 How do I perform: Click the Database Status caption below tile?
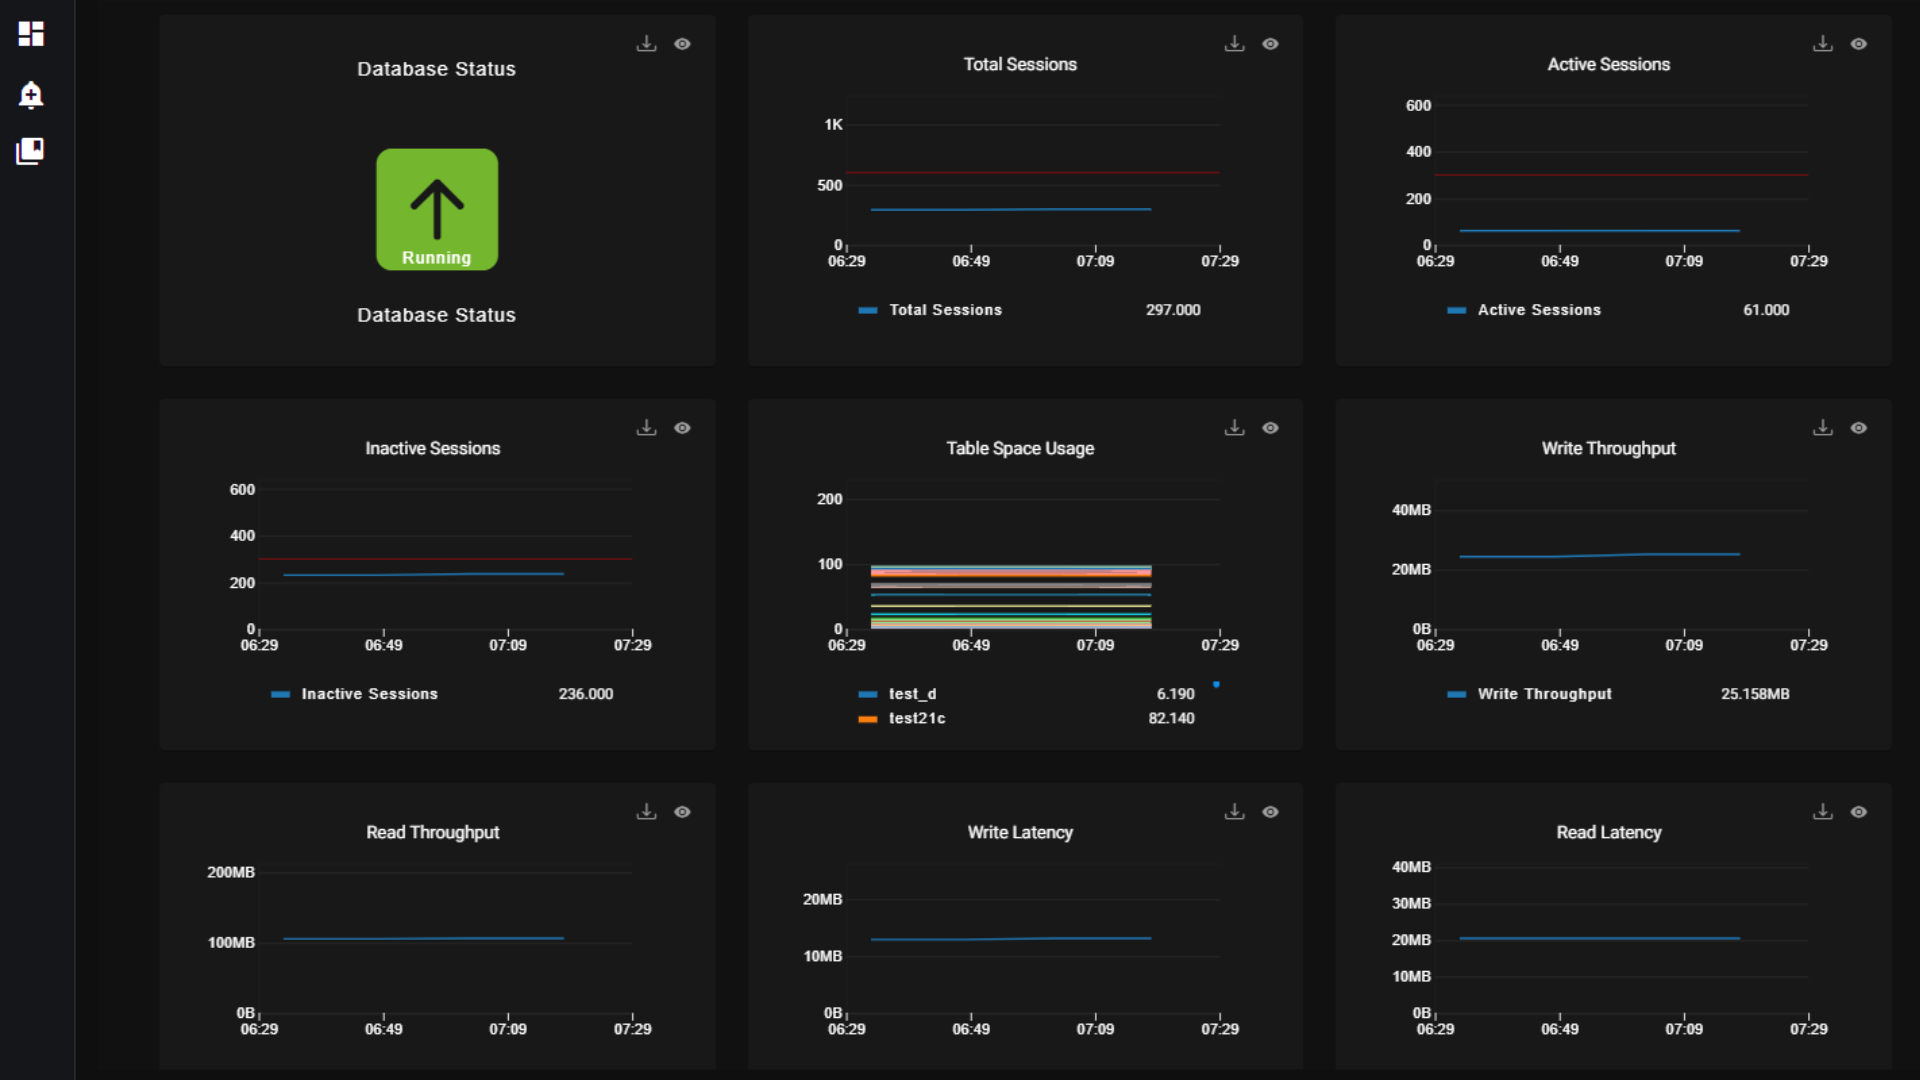pyautogui.click(x=436, y=315)
